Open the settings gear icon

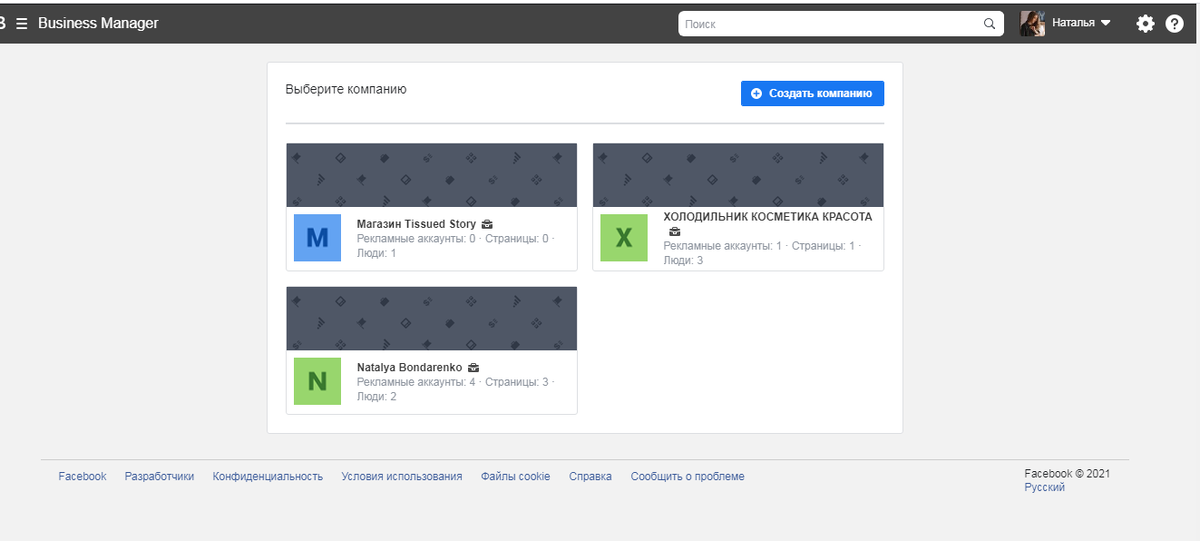pyautogui.click(x=1145, y=23)
